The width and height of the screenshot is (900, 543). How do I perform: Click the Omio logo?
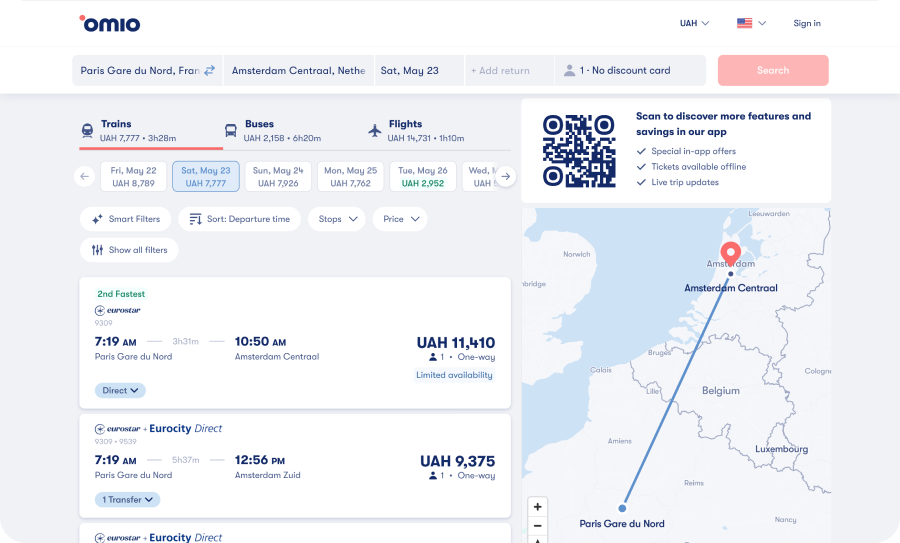click(110, 24)
